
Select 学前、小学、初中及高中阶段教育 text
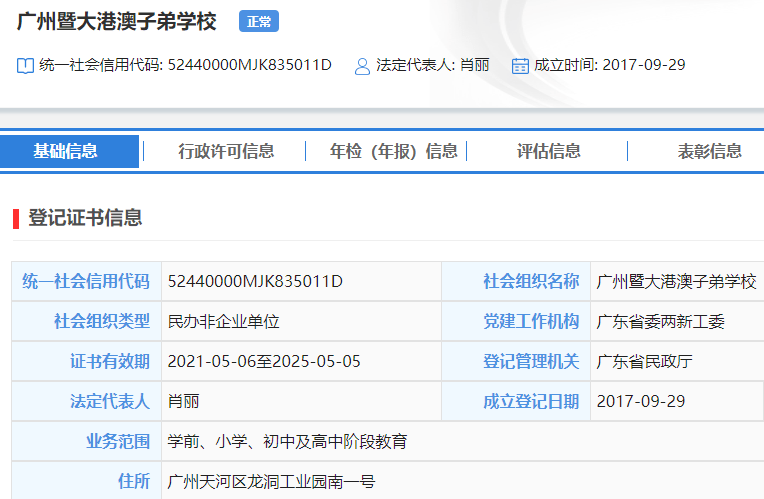[287, 441]
